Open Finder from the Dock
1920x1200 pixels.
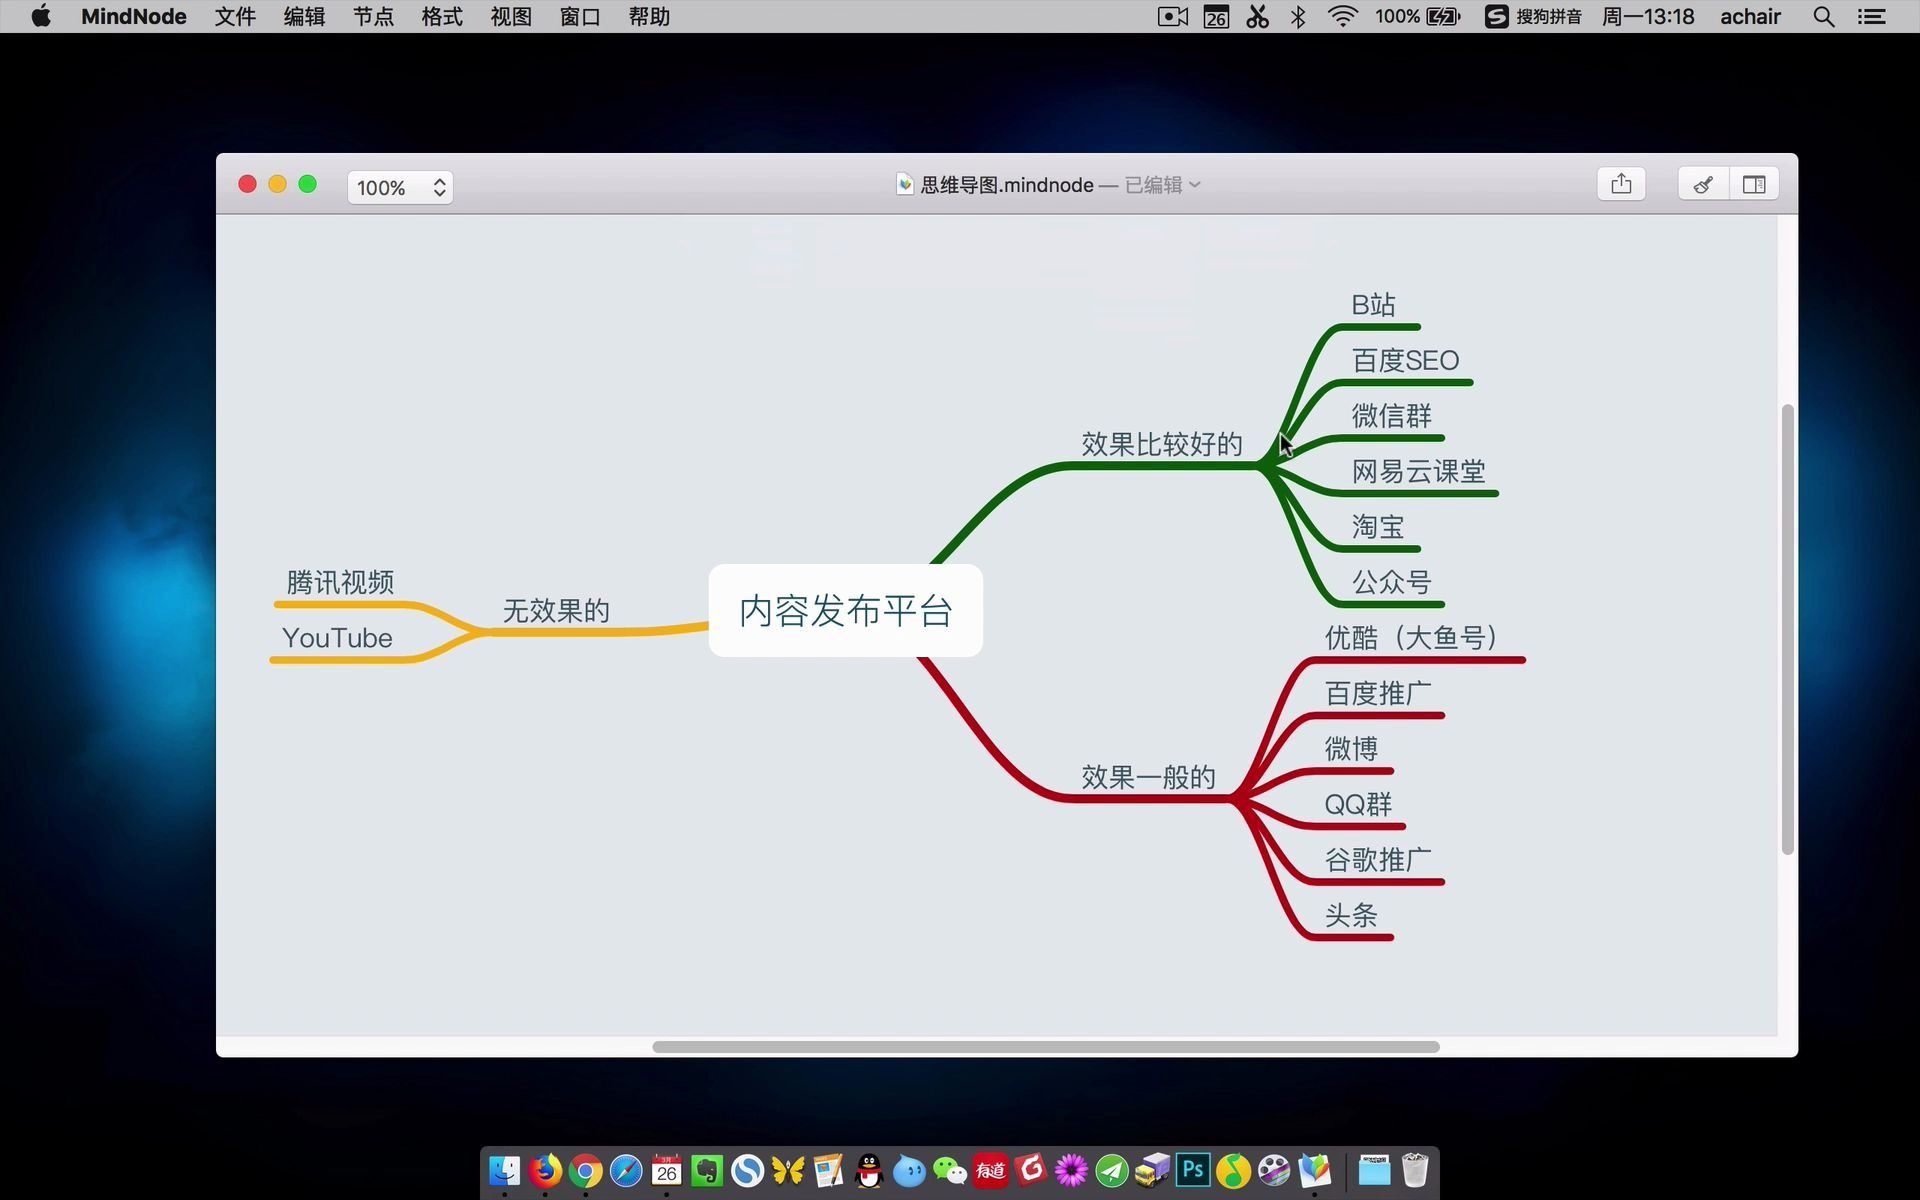505,1170
